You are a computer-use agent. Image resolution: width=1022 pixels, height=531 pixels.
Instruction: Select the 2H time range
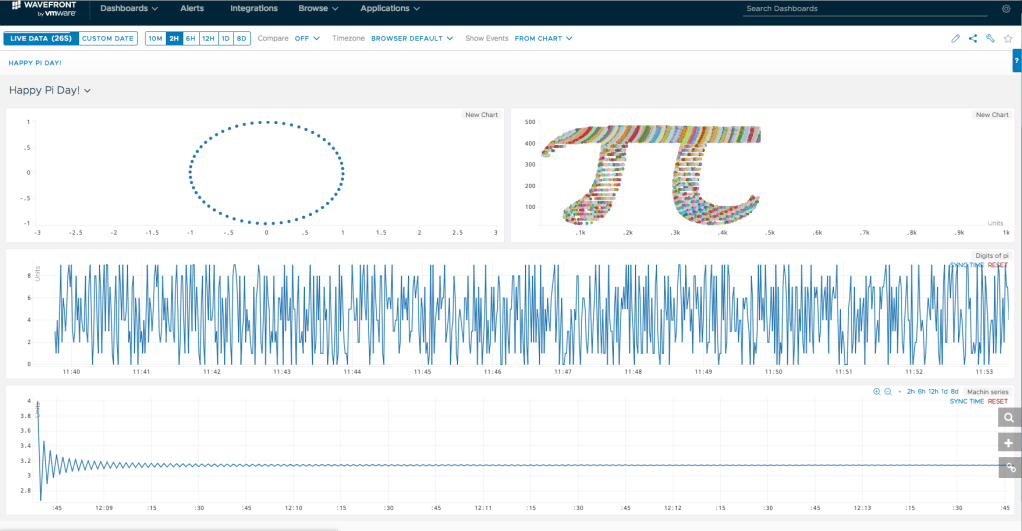coord(174,38)
